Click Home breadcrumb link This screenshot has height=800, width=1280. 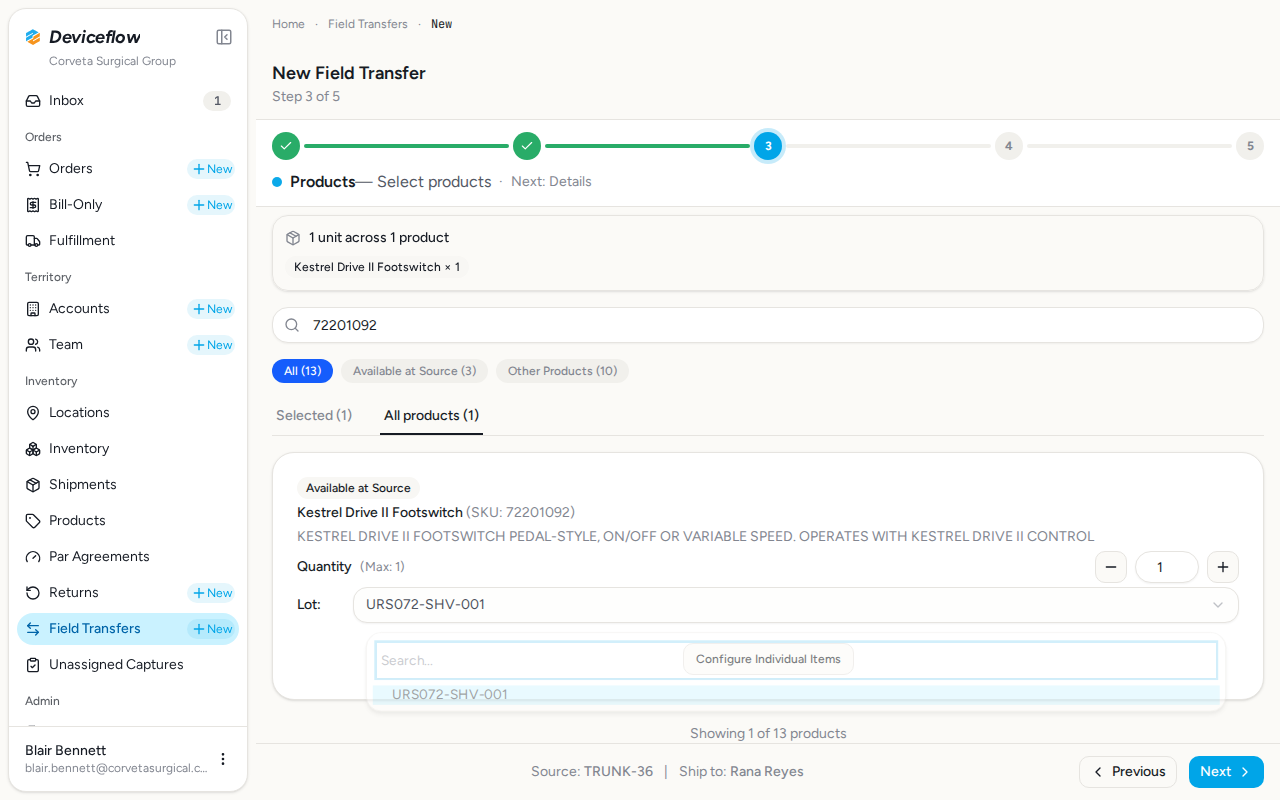[x=288, y=24]
